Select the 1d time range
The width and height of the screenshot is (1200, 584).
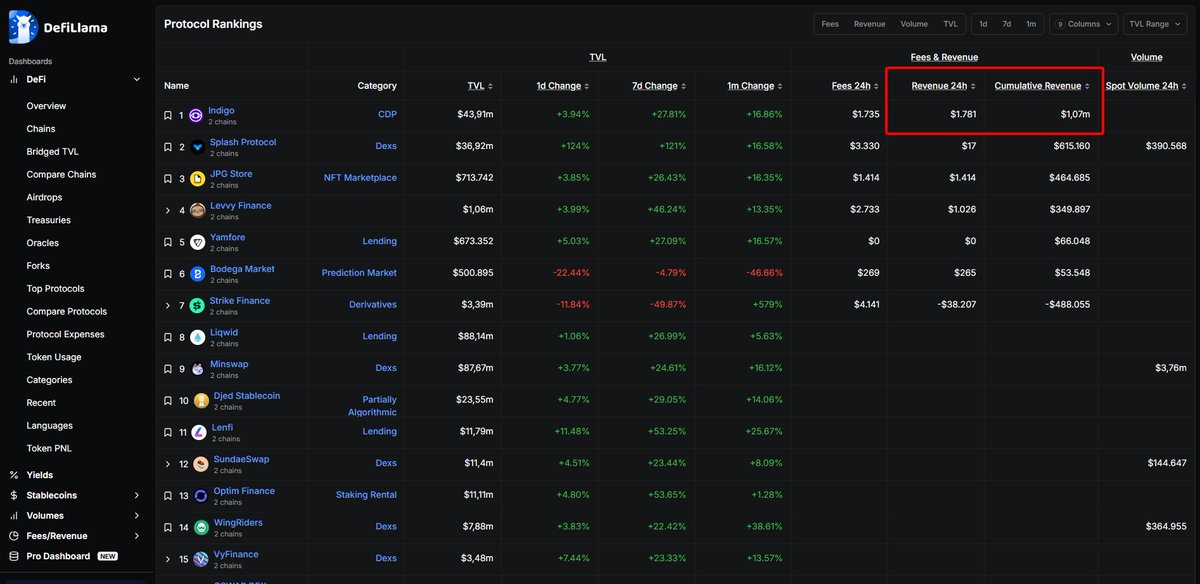point(983,24)
